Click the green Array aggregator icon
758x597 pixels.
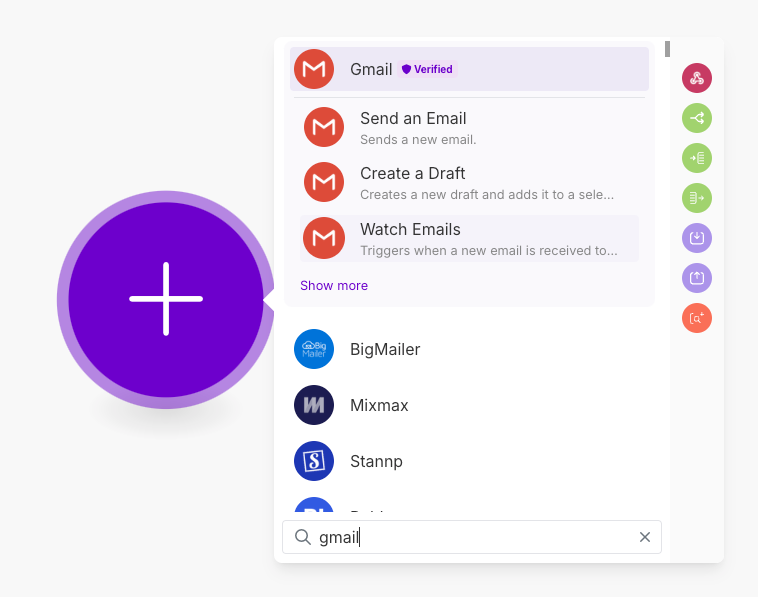697,198
